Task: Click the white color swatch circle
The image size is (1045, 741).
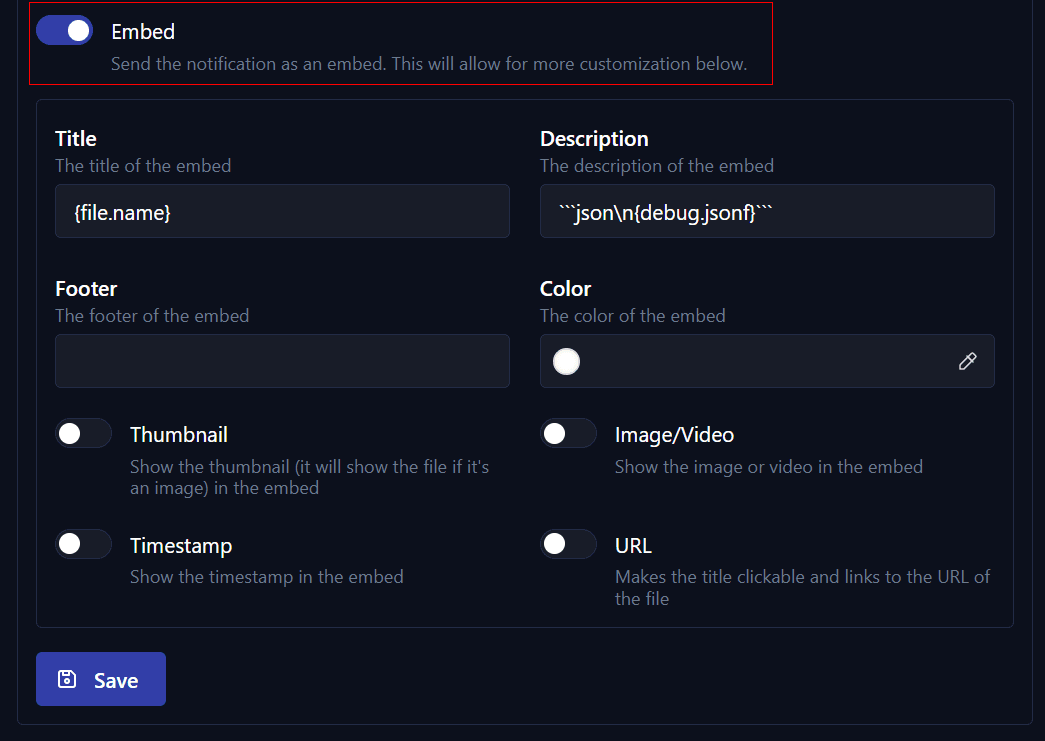Action: [567, 362]
